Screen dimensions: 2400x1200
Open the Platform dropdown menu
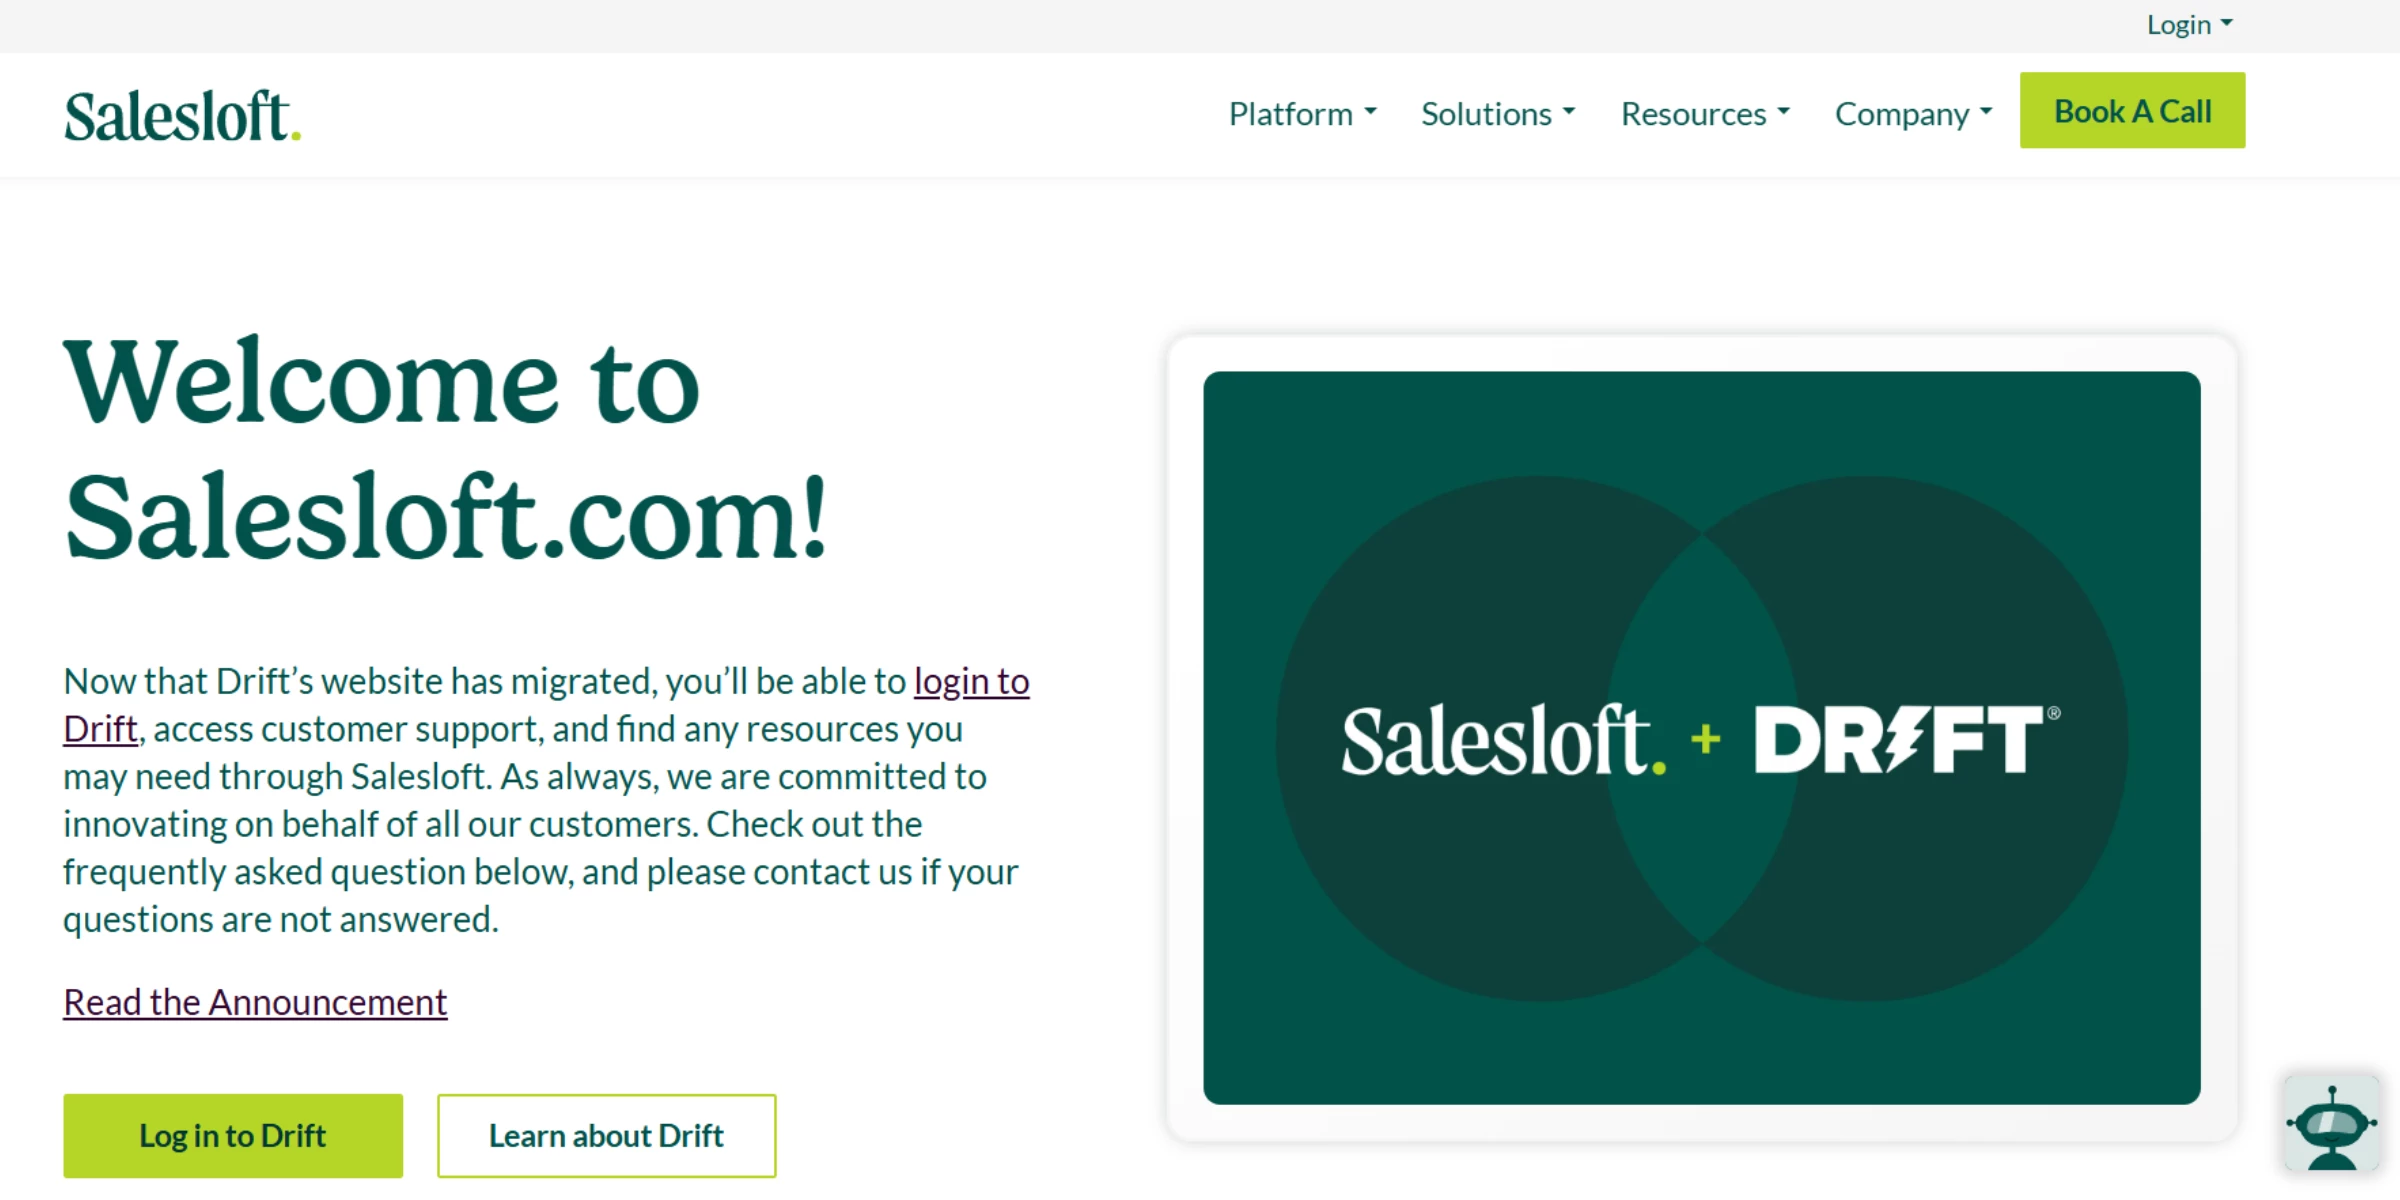tap(1302, 114)
